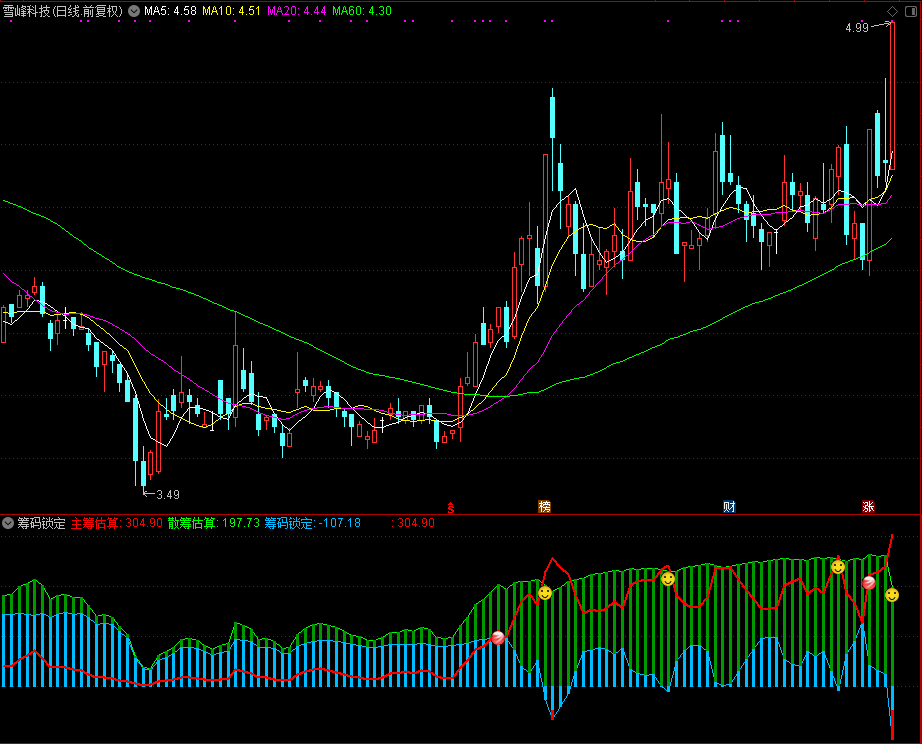Click the 涨 limit-up marker
The width and height of the screenshot is (922, 744).
[x=868, y=506]
